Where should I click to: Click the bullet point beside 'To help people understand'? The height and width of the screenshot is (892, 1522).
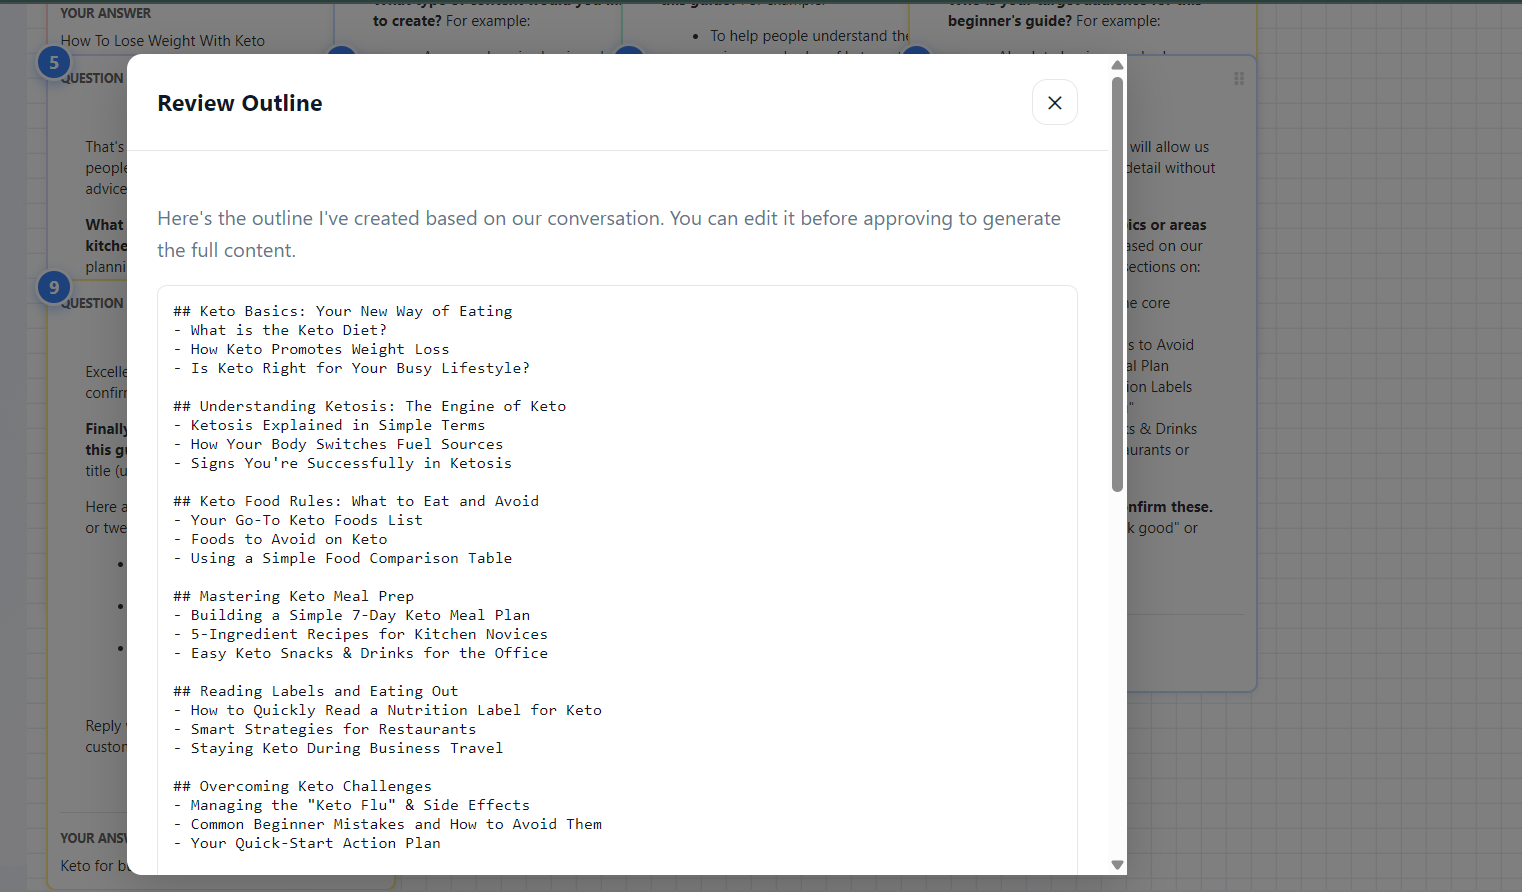click(695, 36)
